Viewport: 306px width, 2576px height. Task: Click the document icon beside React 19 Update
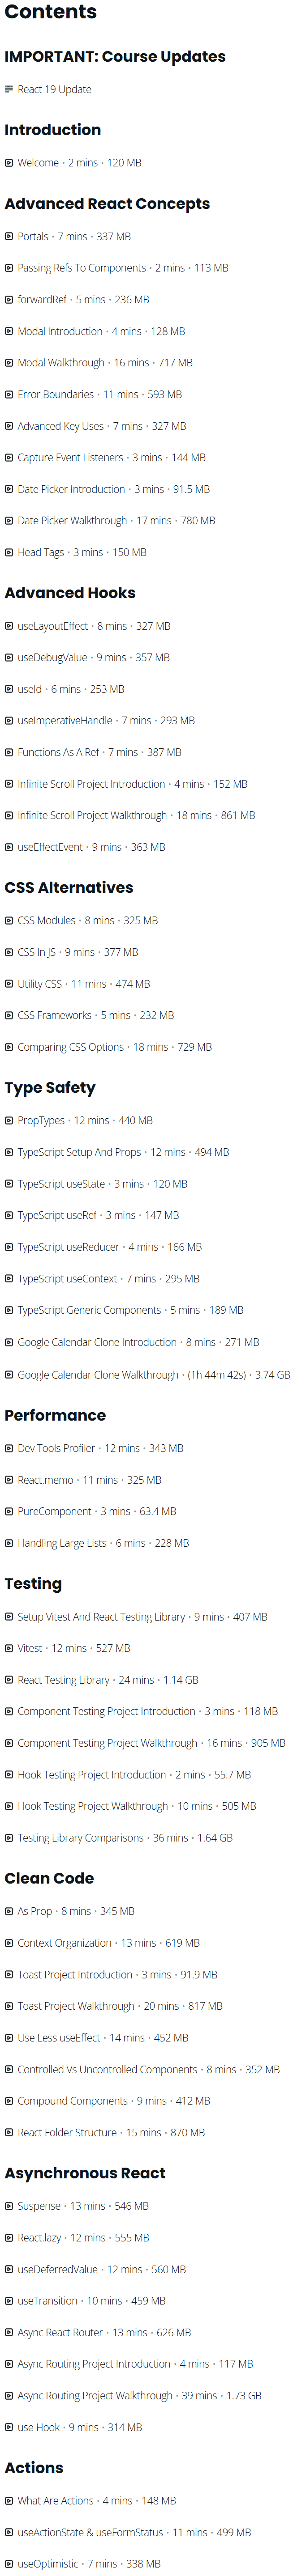9,90
